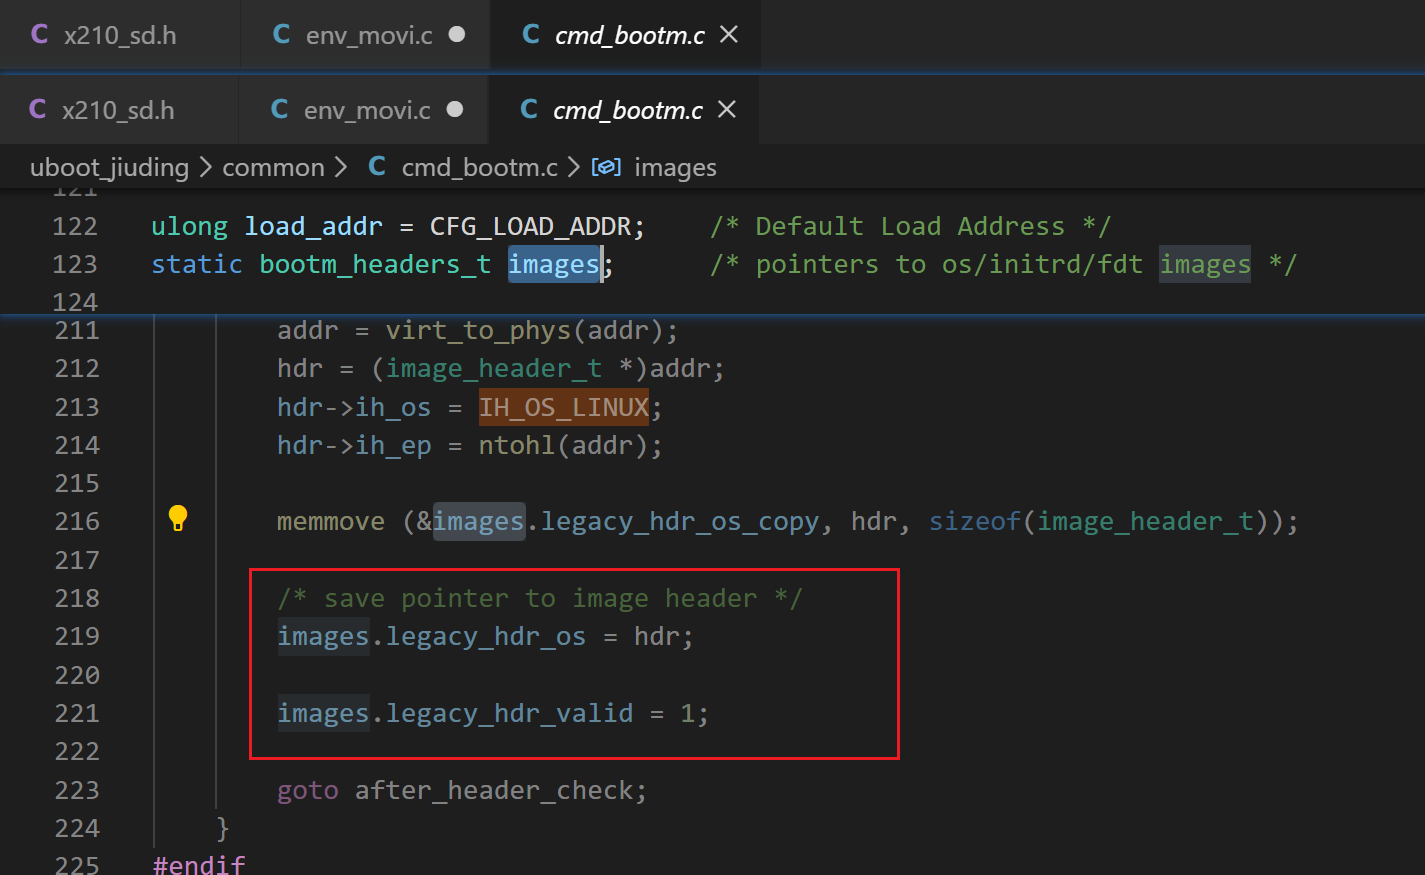
Task: Click the legacy_hdr_os member on line 219
Action: tap(486, 637)
